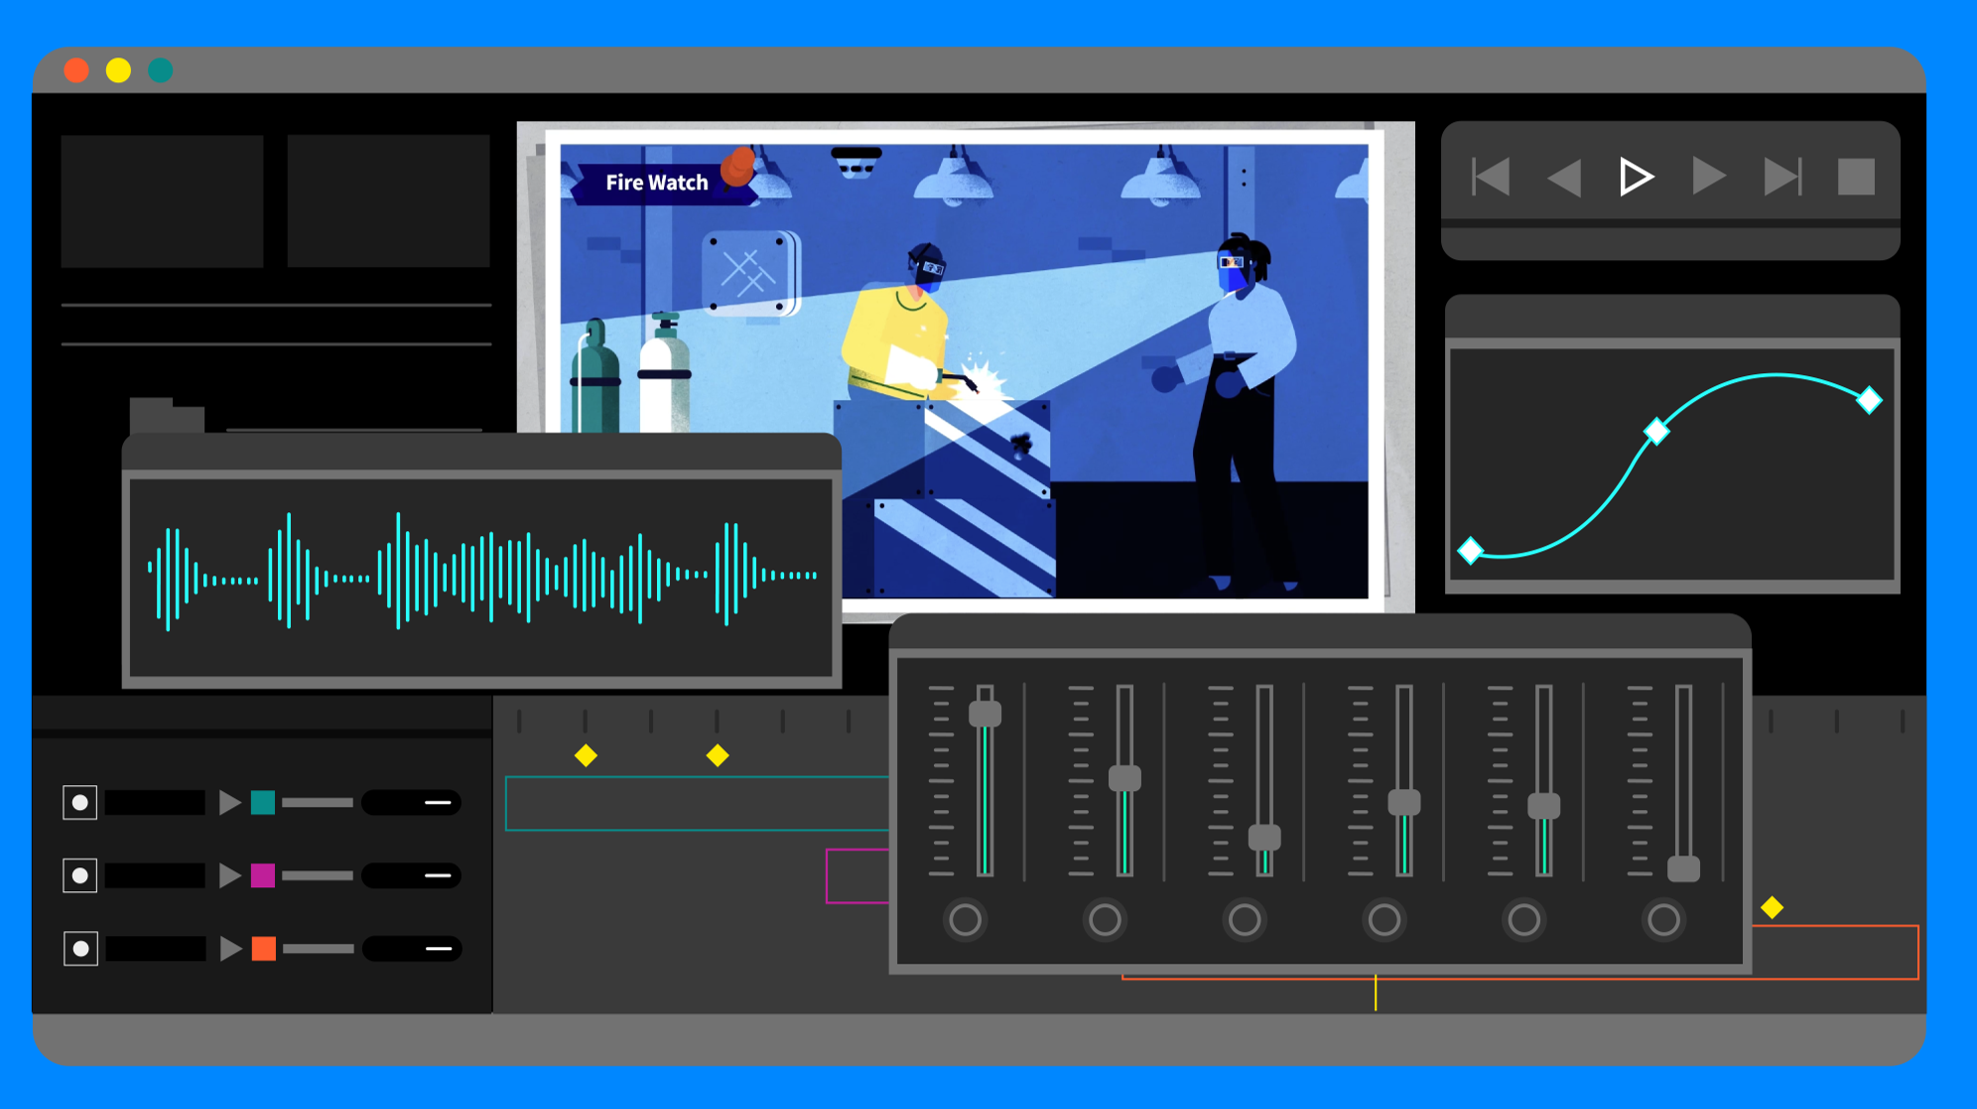Maximize the window with the green button
Image resolution: width=1977 pixels, height=1109 pixels.
point(160,70)
